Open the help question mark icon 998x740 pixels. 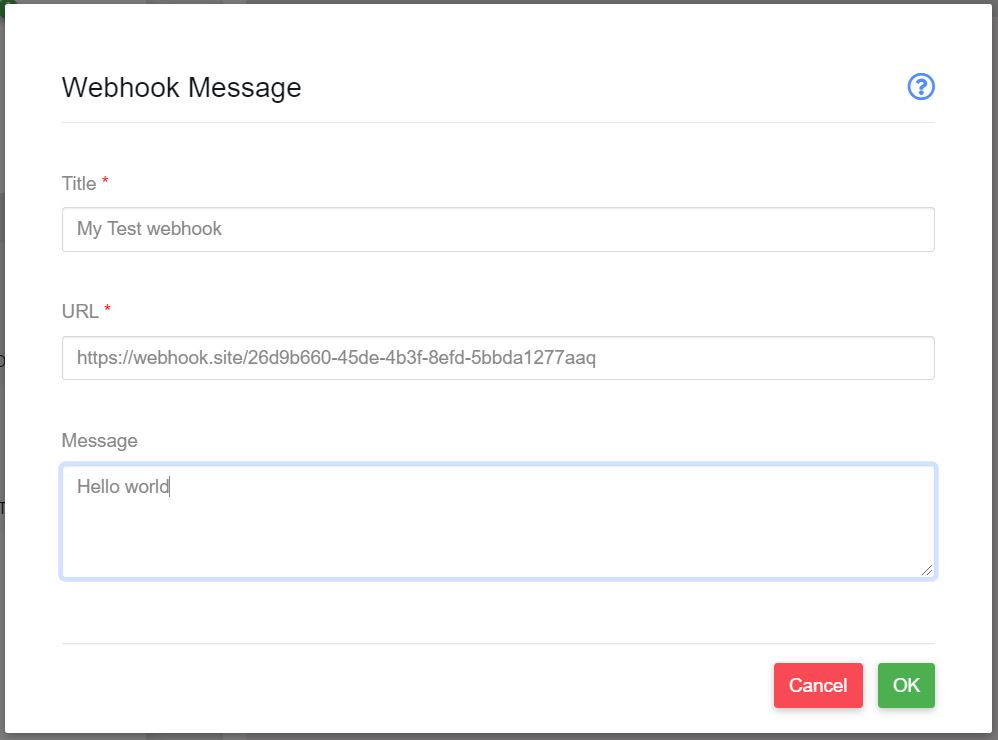click(x=920, y=87)
